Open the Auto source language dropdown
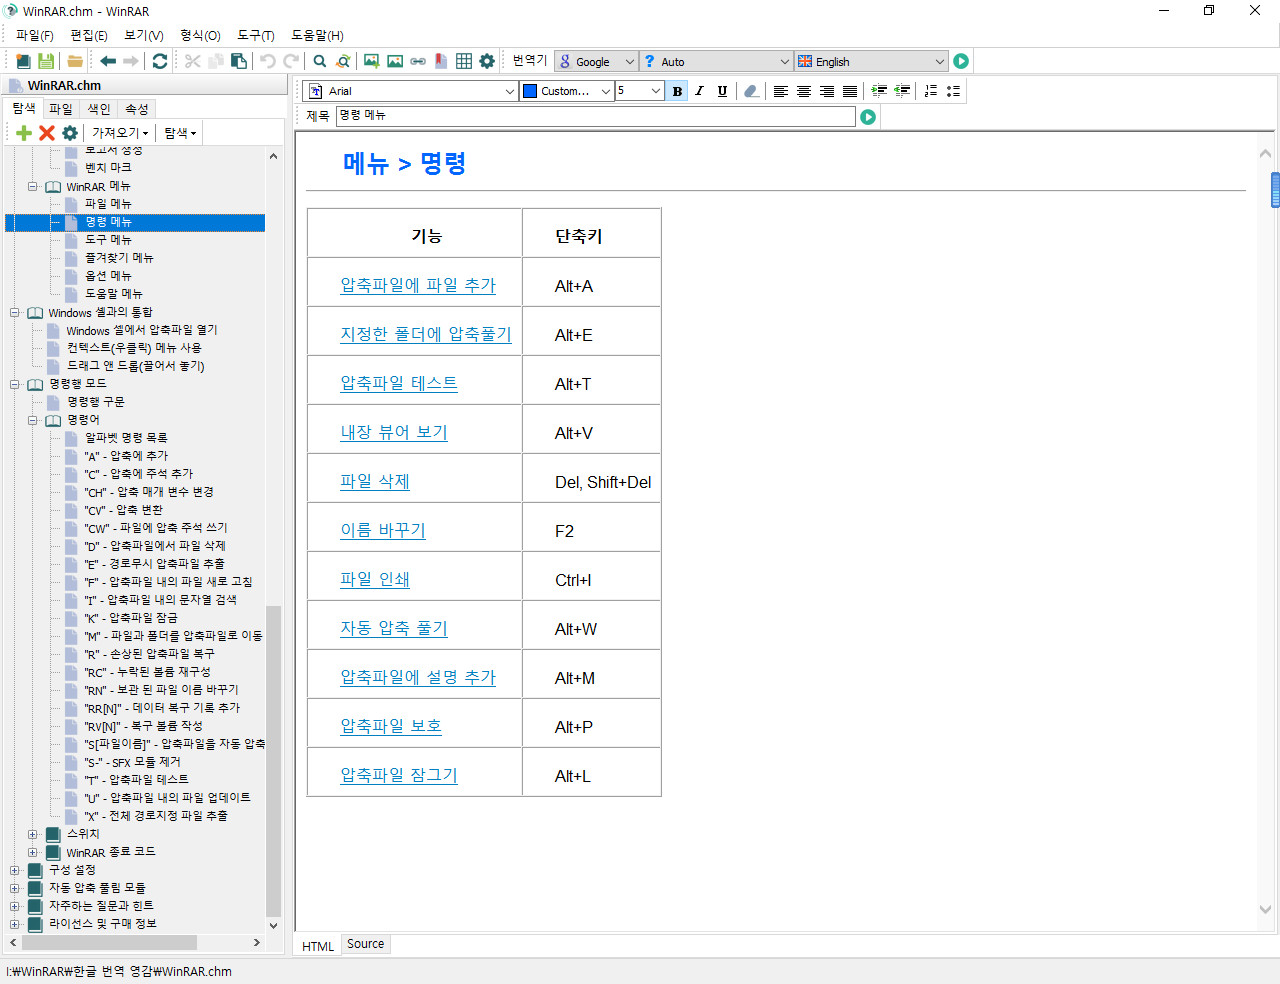The height and width of the screenshot is (984, 1280). click(716, 62)
